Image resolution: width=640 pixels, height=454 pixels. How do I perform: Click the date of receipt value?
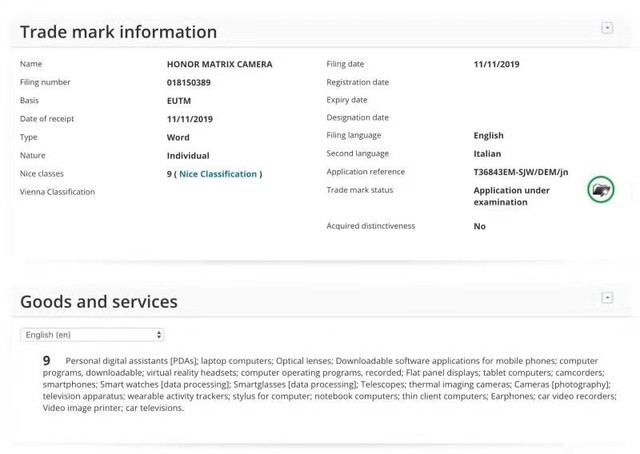190,119
